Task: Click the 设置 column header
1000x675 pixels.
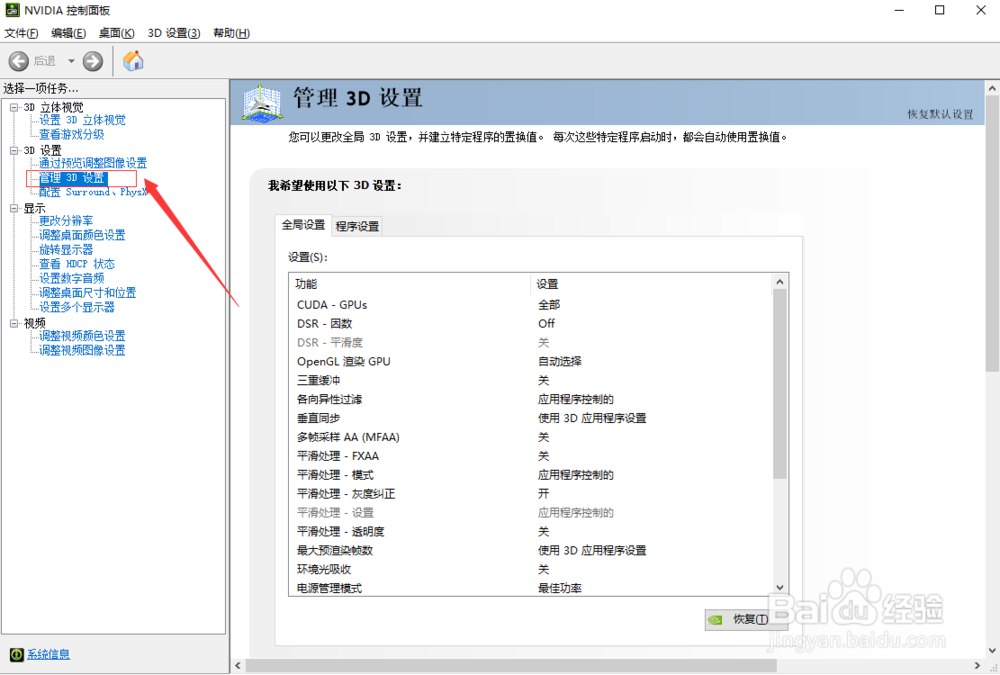Action: pos(651,284)
